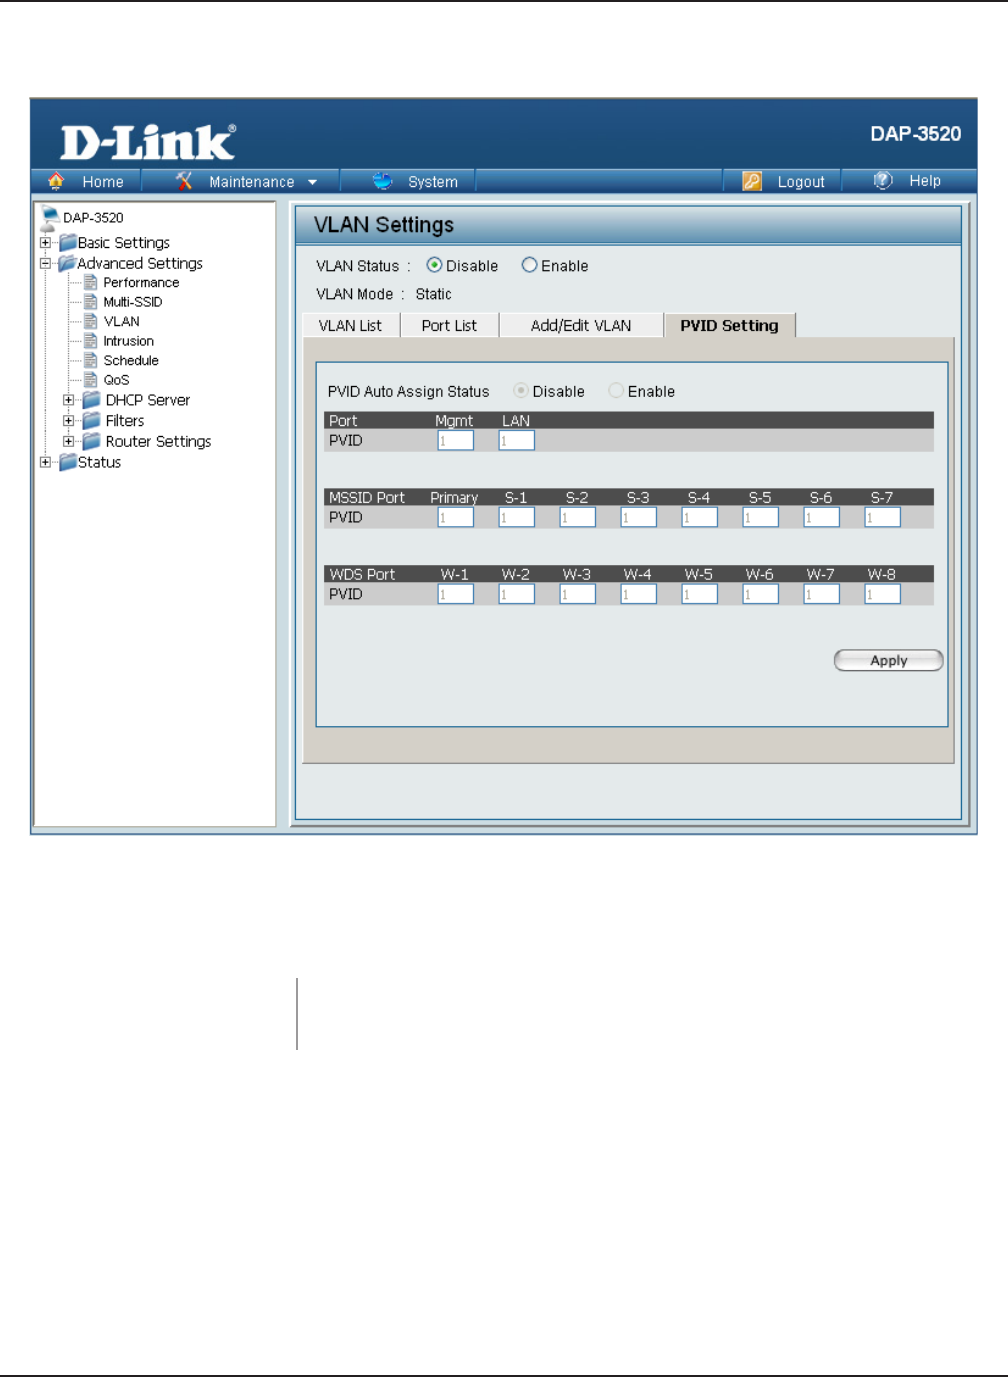The width and height of the screenshot is (1008, 1377).
Task: Click the LAN port PVID field
Action: coord(516,440)
